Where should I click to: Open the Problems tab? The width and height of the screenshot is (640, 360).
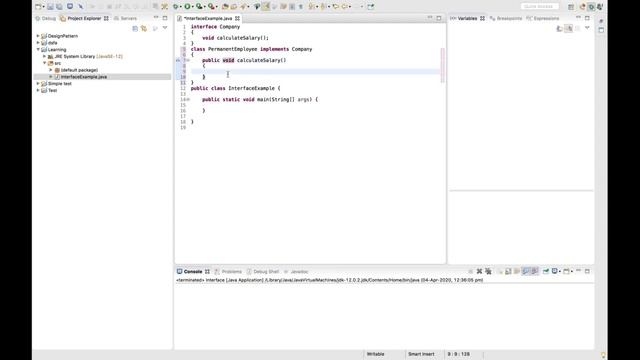228,271
